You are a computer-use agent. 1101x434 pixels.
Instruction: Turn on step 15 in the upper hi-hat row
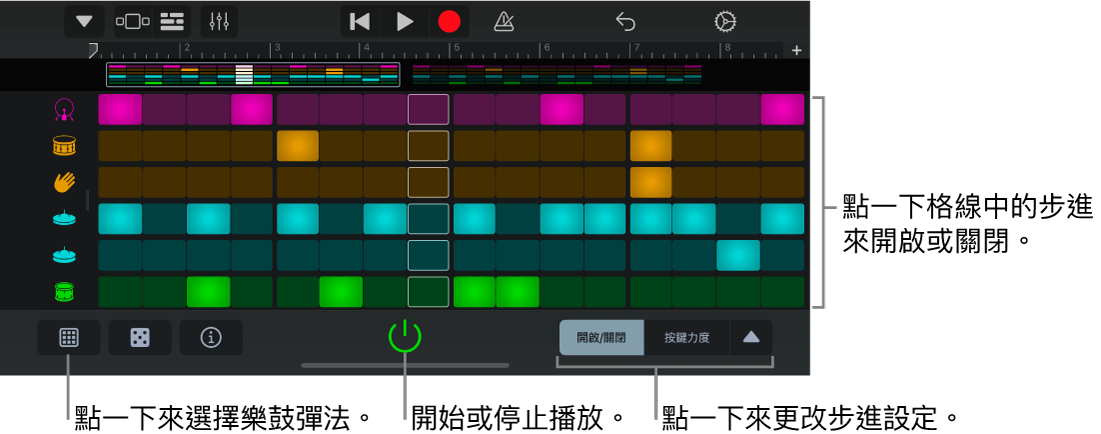(x=738, y=219)
